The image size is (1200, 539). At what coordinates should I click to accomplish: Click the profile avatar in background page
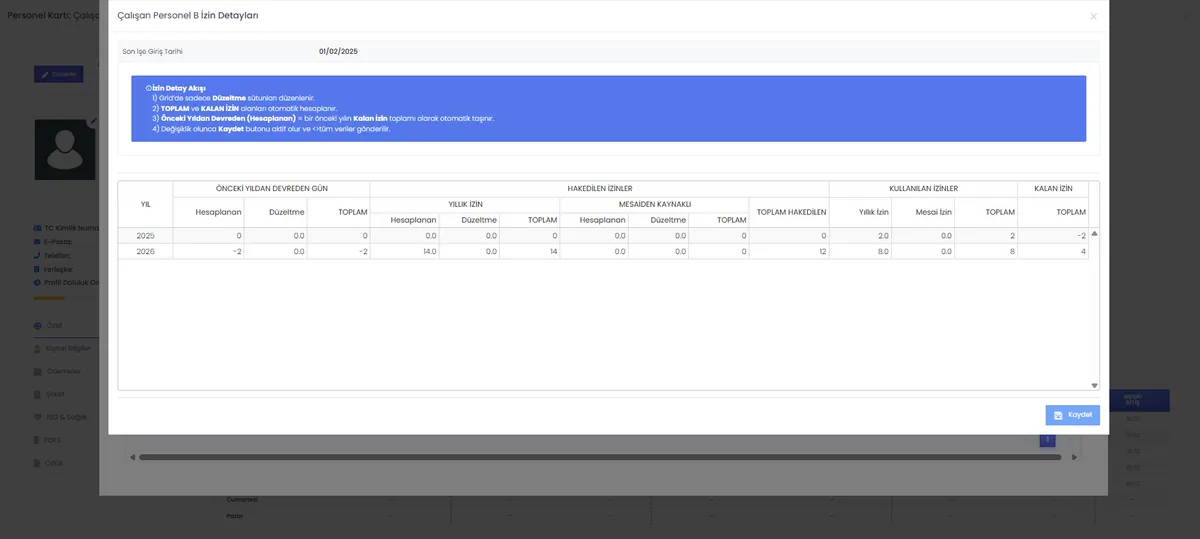point(65,150)
